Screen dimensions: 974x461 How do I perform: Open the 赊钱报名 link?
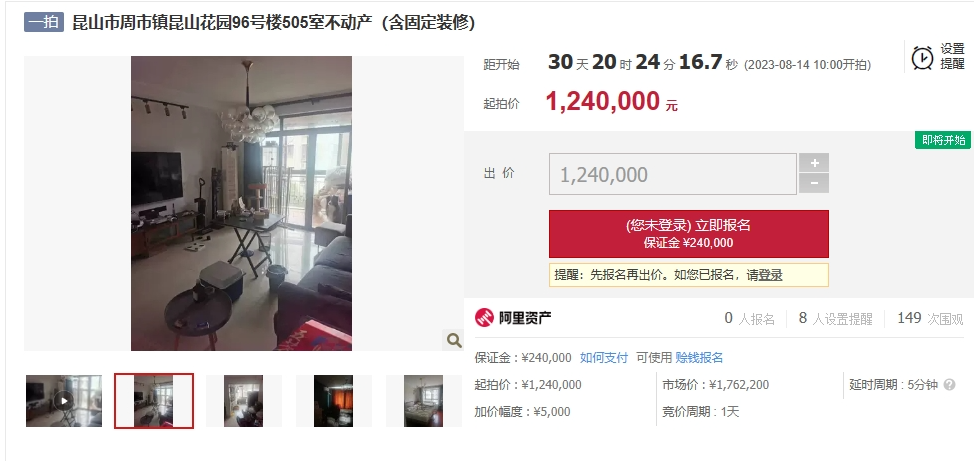pos(699,358)
